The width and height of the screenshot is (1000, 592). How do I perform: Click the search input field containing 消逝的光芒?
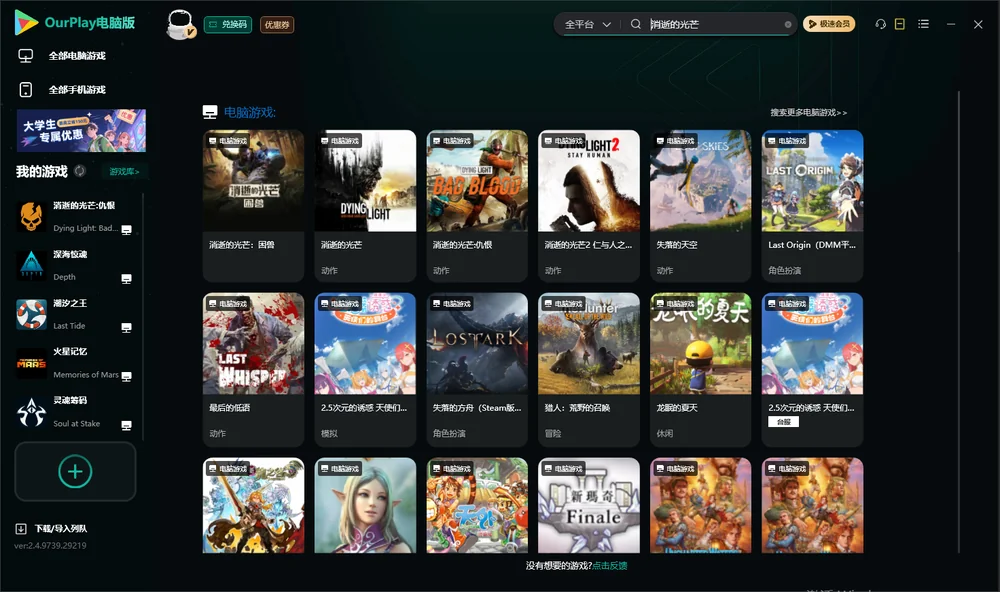(714, 24)
